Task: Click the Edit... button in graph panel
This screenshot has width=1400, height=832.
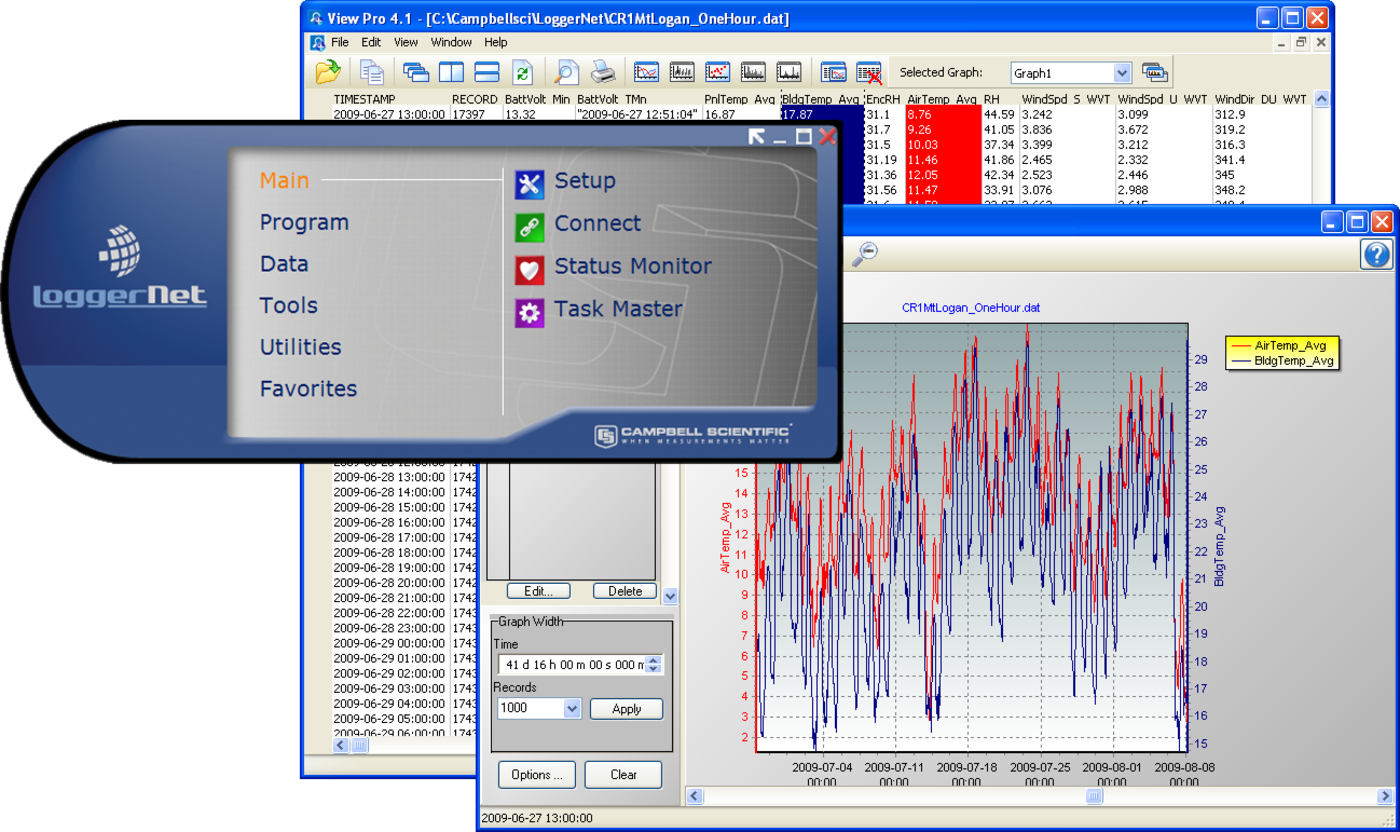Action: [538, 591]
